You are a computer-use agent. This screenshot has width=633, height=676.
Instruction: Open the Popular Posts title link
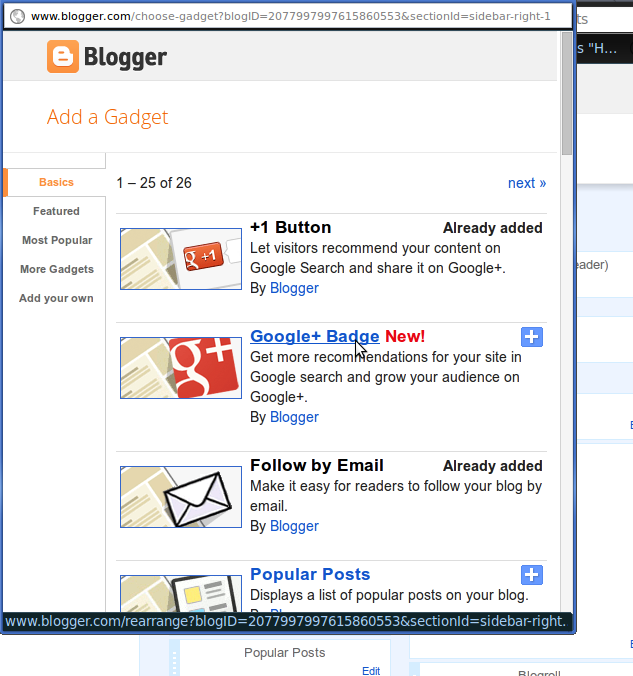[310, 574]
